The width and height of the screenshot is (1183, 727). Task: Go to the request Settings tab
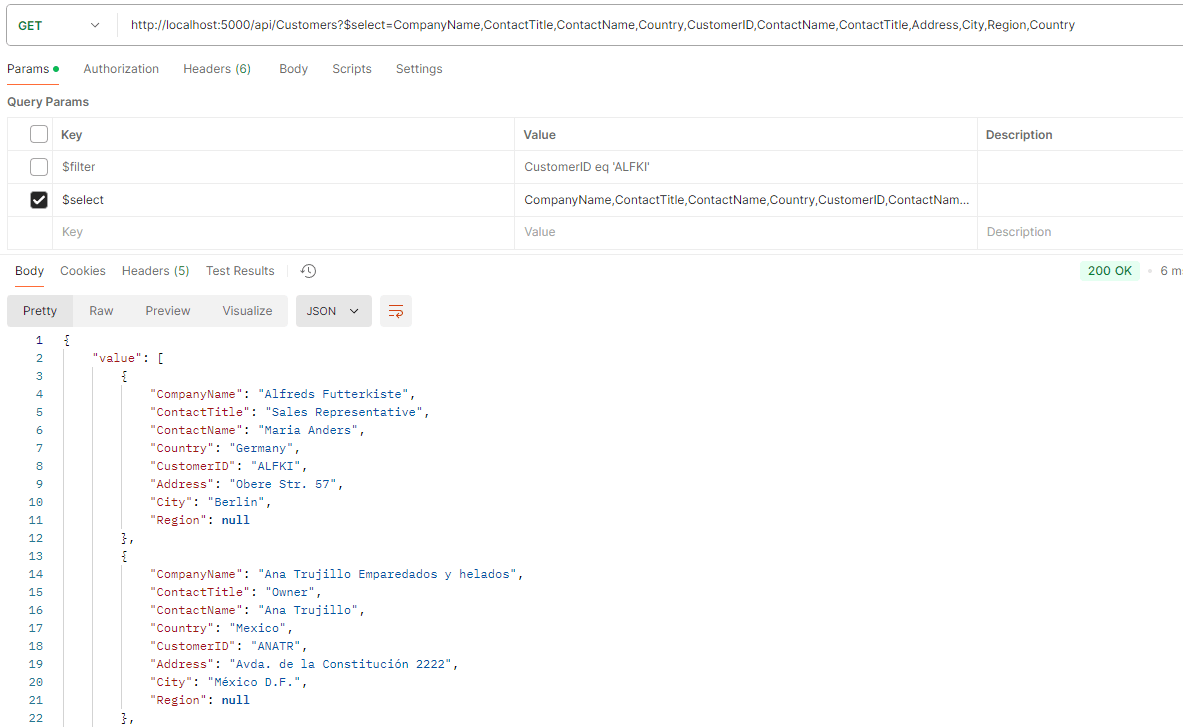[419, 69]
